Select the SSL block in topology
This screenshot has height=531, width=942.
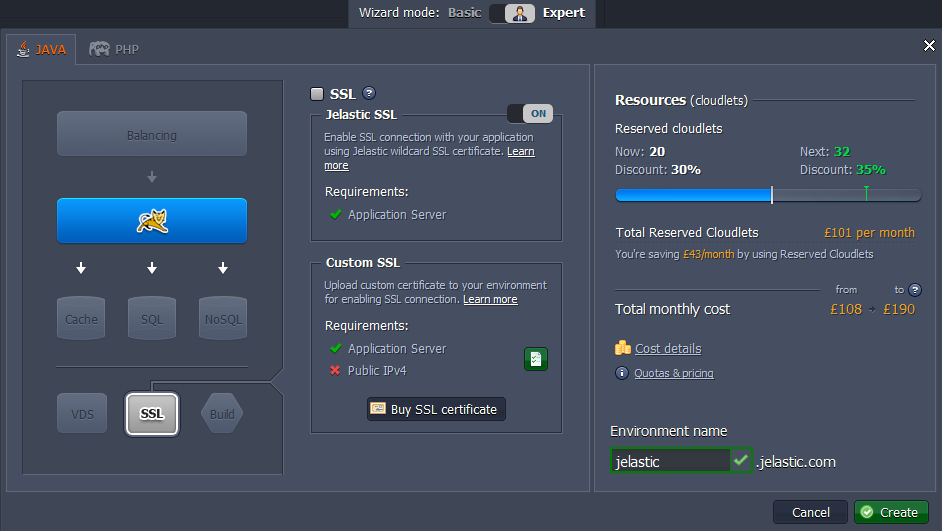click(x=152, y=414)
